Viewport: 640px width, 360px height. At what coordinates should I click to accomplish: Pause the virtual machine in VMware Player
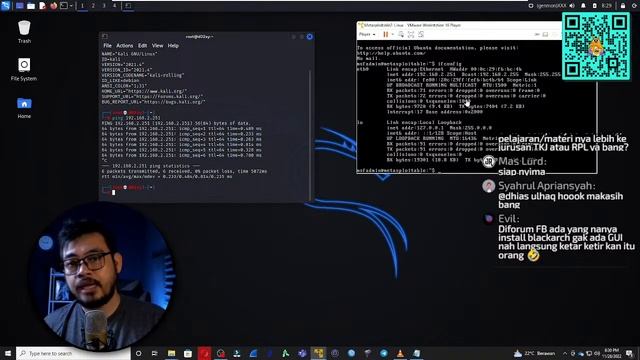pos(385,35)
